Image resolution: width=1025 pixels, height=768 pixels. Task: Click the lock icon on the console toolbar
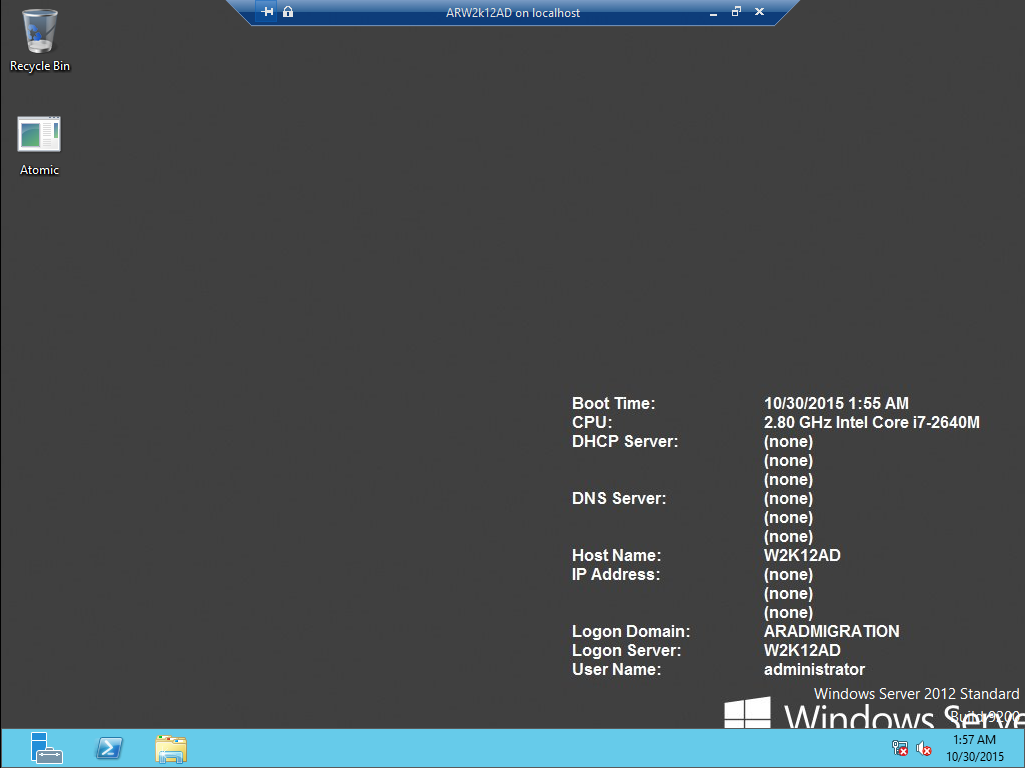287,12
